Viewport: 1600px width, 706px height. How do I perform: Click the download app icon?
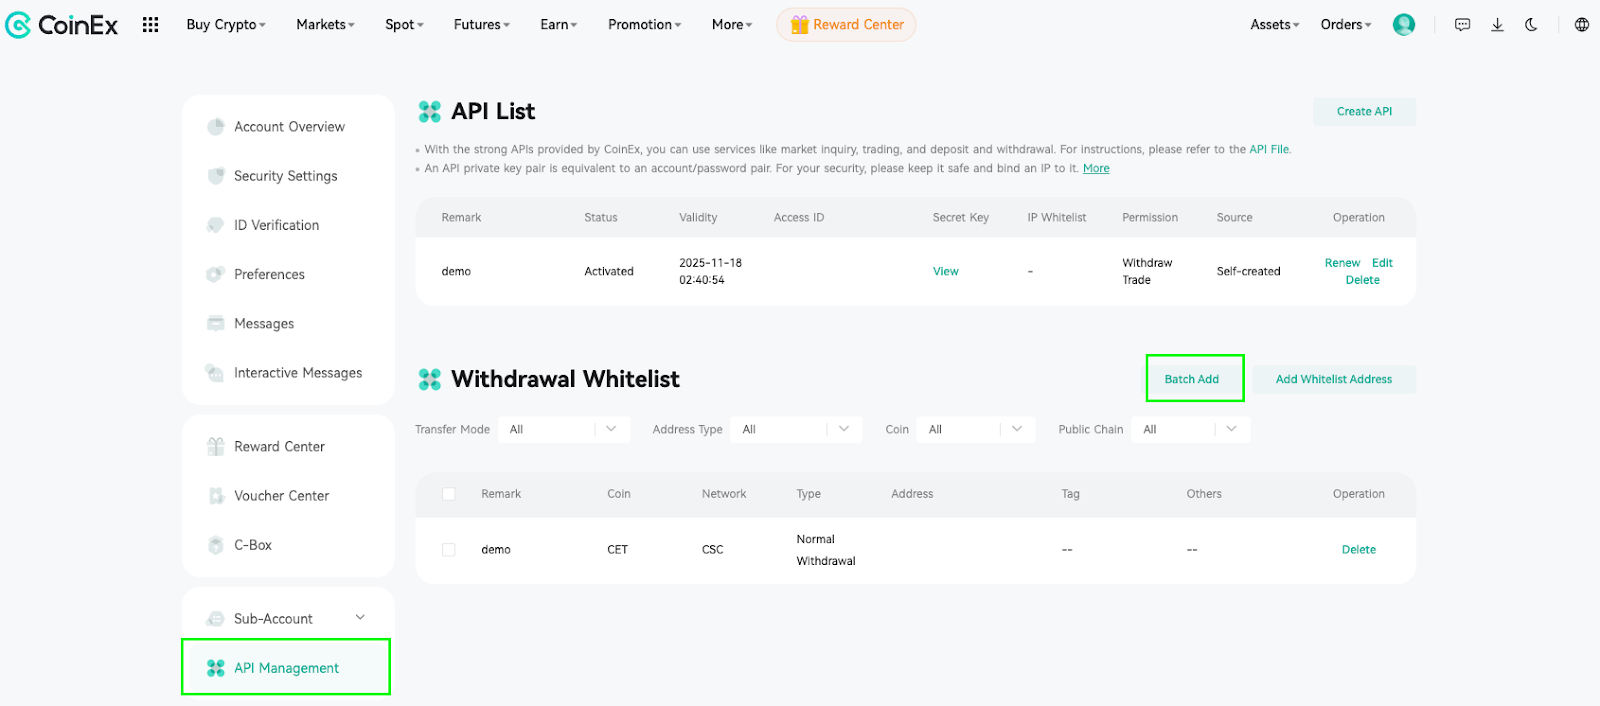click(x=1497, y=25)
